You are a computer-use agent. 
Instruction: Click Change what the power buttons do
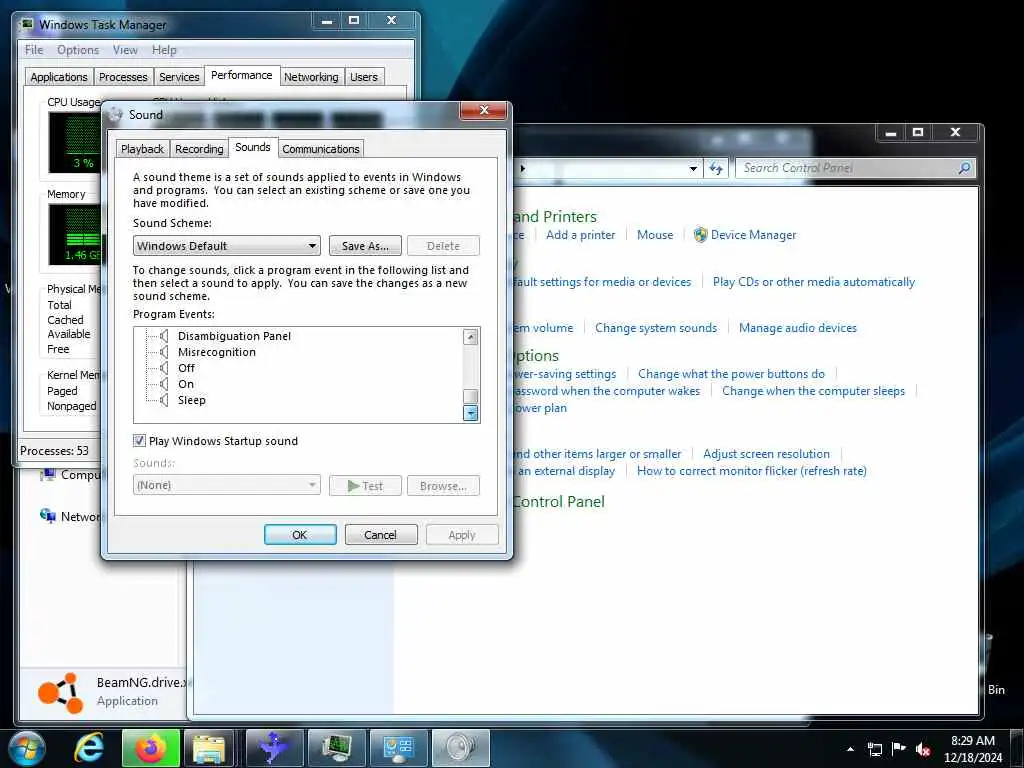(x=731, y=374)
